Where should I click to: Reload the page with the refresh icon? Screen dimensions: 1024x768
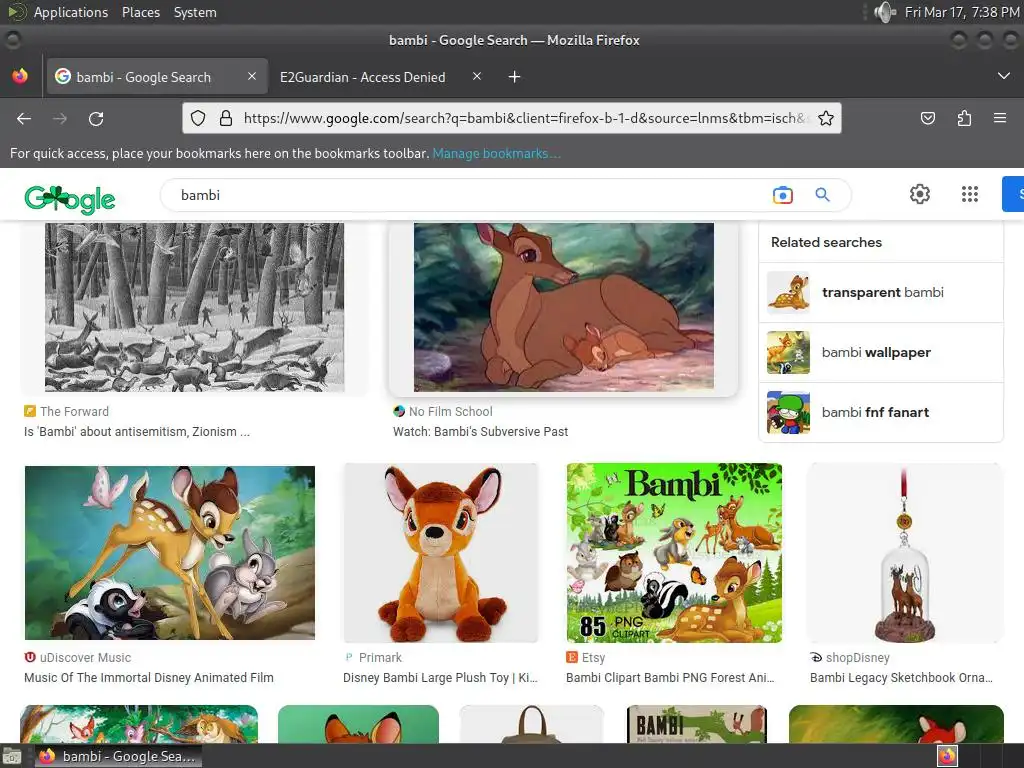(96, 118)
